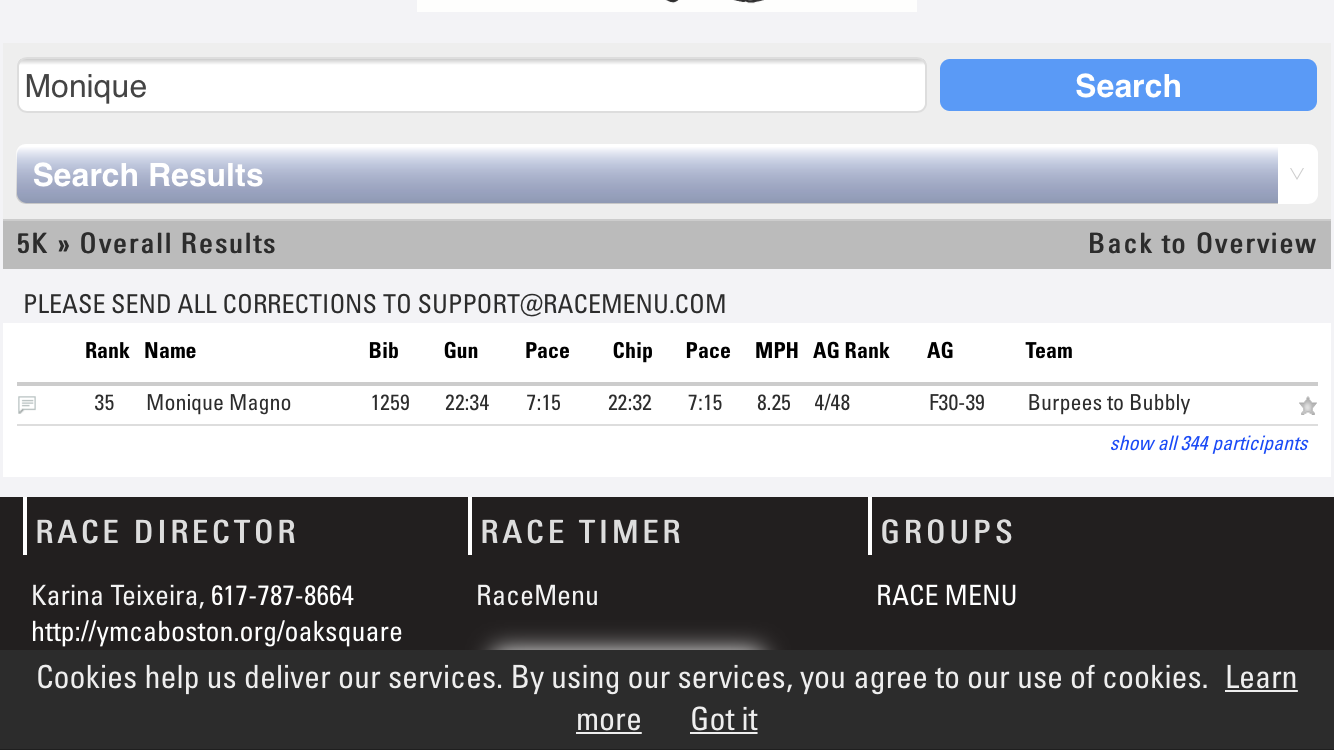Viewport: 1334px width, 750px height.
Task: Open the ymcaboston.org/oaksquare link
Action: click(x=217, y=632)
